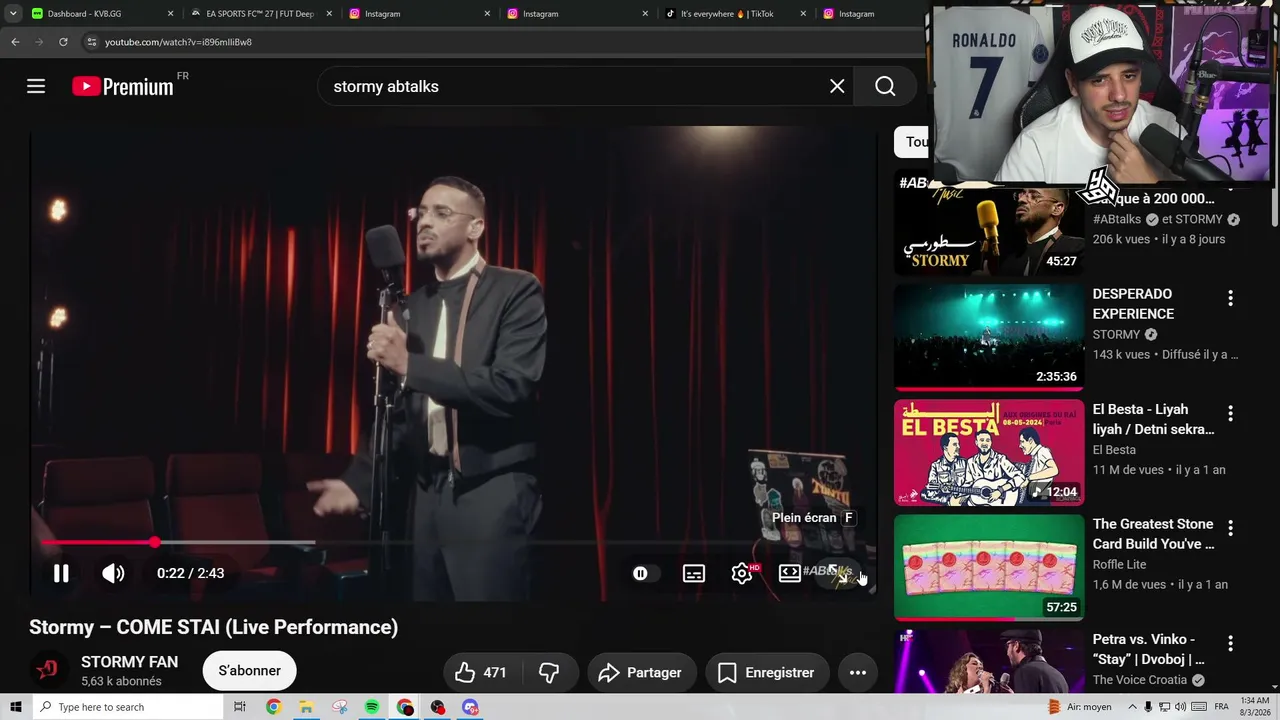The width and height of the screenshot is (1280, 720).
Task: Open Discord from the taskbar
Action: (470, 707)
